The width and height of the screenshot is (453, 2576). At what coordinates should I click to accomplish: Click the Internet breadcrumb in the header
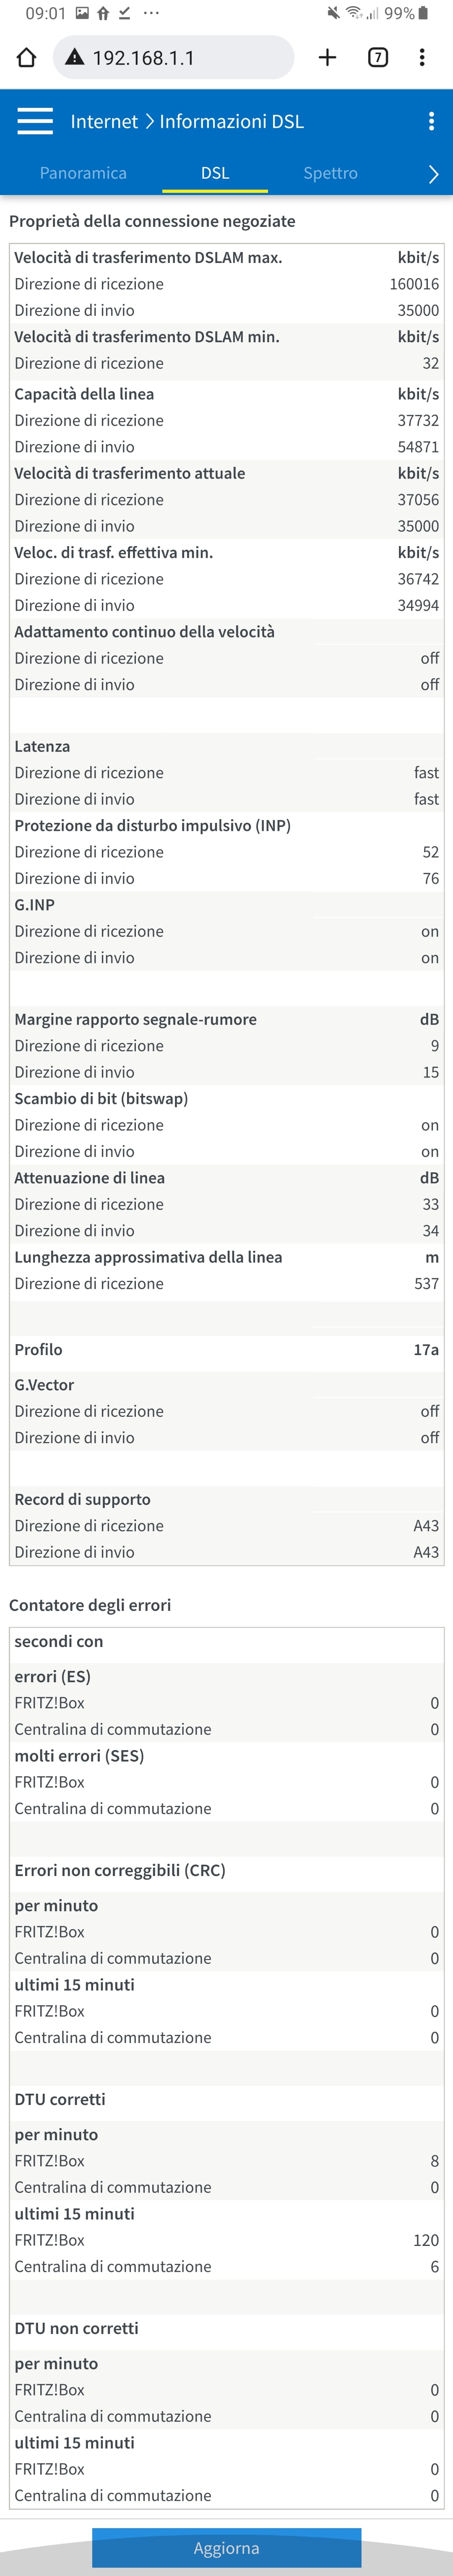[104, 121]
